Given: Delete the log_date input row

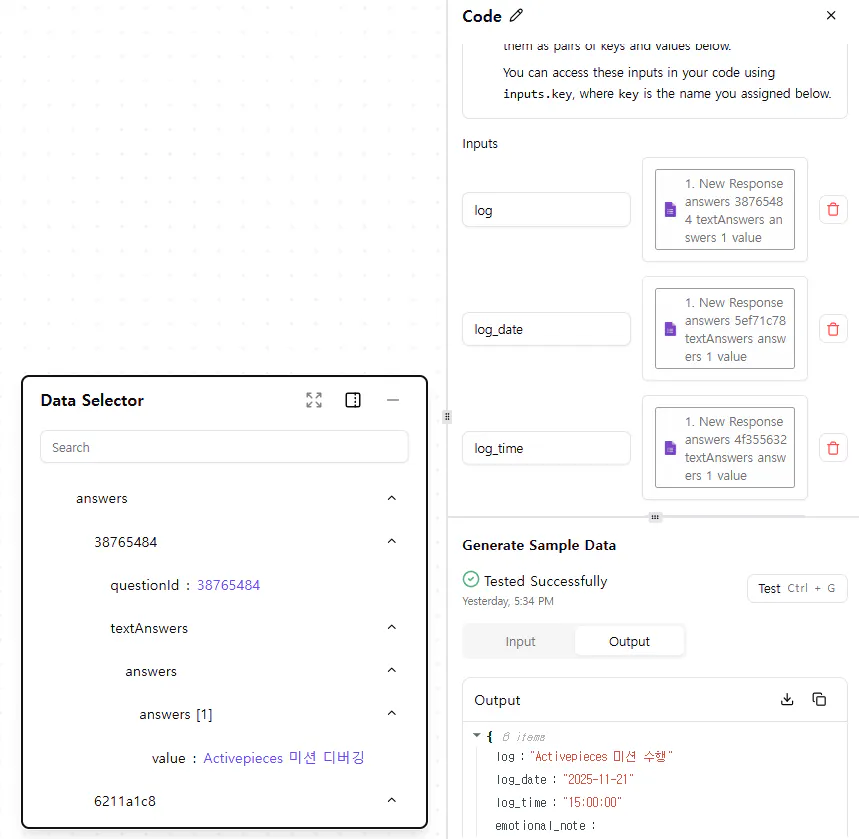Looking at the screenshot, I should [x=833, y=329].
